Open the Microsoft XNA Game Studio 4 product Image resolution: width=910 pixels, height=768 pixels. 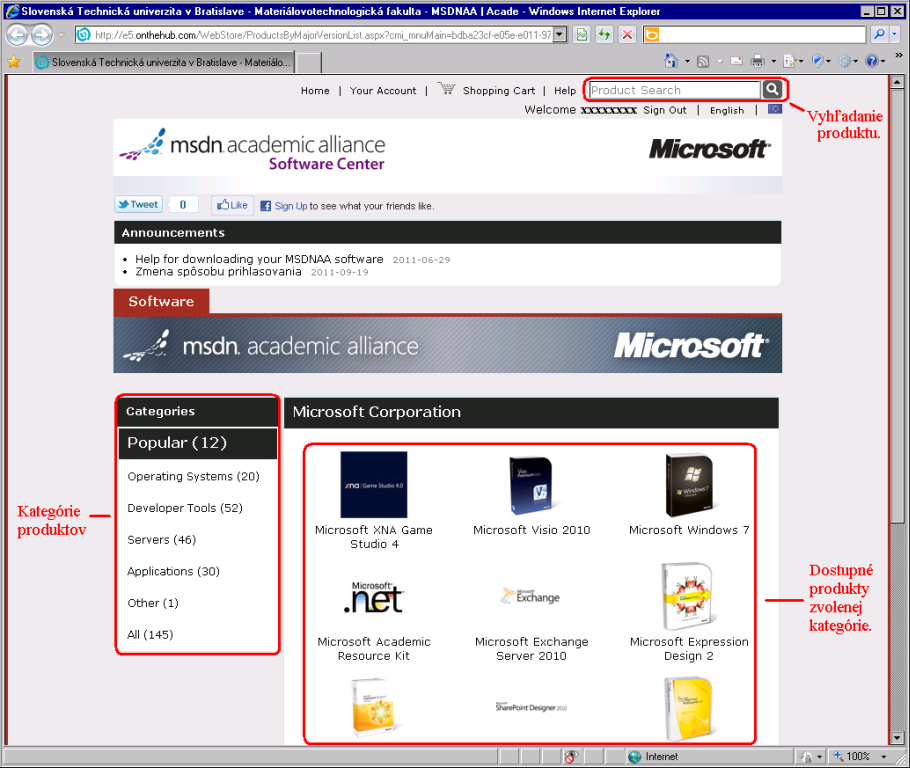click(374, 500)
